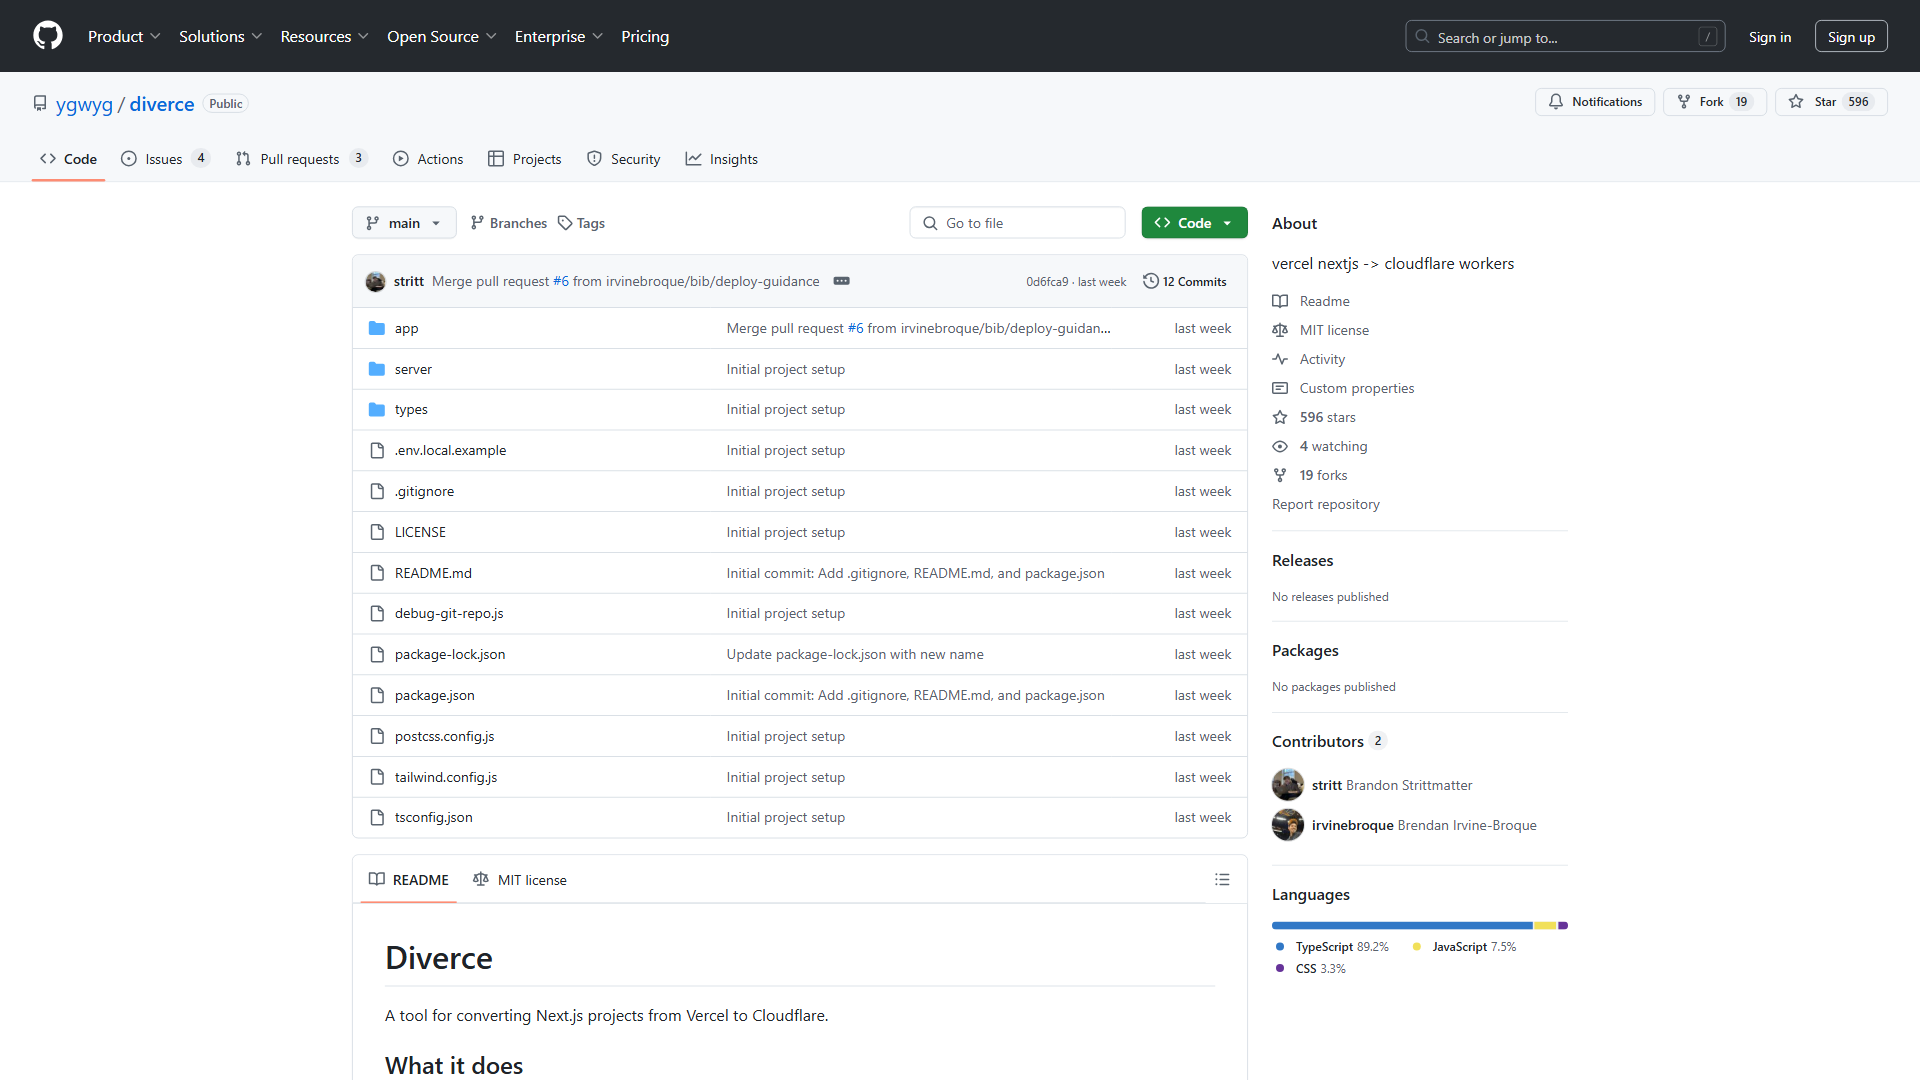Select the MIT license tab below files
Image resolution: width=1920 pixels, height=1080 pixels.
519,880
